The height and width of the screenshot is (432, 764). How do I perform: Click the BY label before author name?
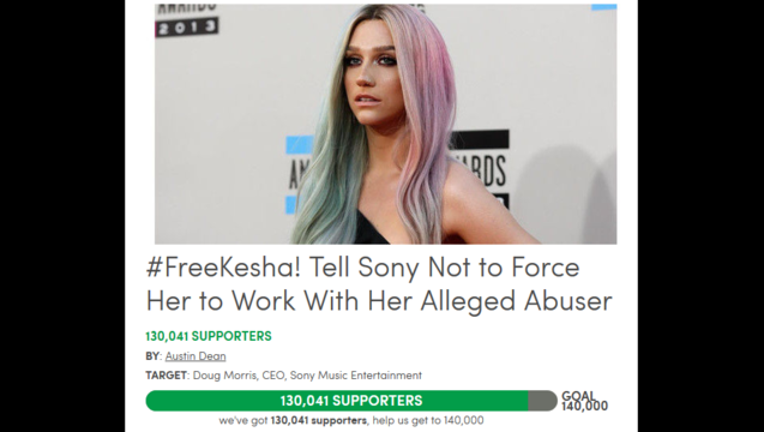pyautogui.click(x=153, y=356)
